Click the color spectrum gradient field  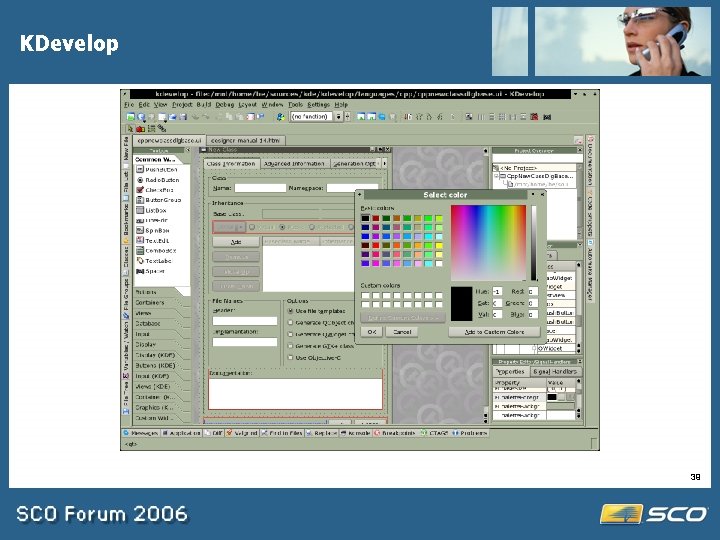coord(488,242)
